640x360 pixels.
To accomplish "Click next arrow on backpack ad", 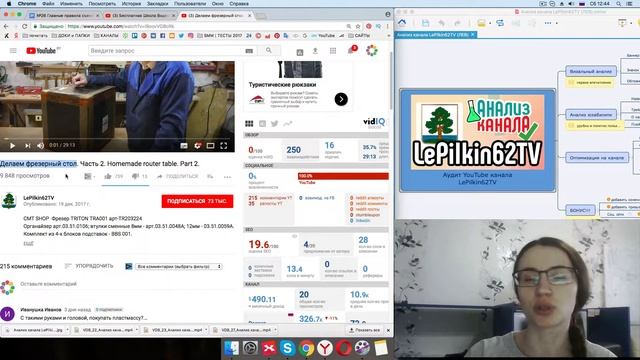I will [341, 99].
